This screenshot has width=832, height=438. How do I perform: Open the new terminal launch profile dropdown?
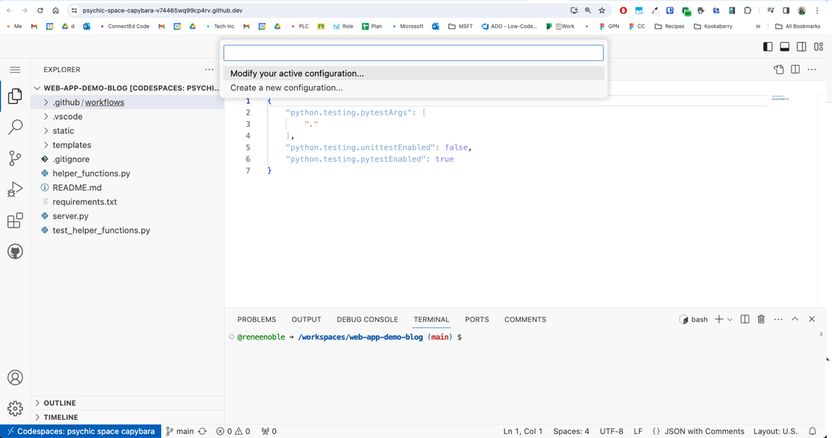pos(730,320)
